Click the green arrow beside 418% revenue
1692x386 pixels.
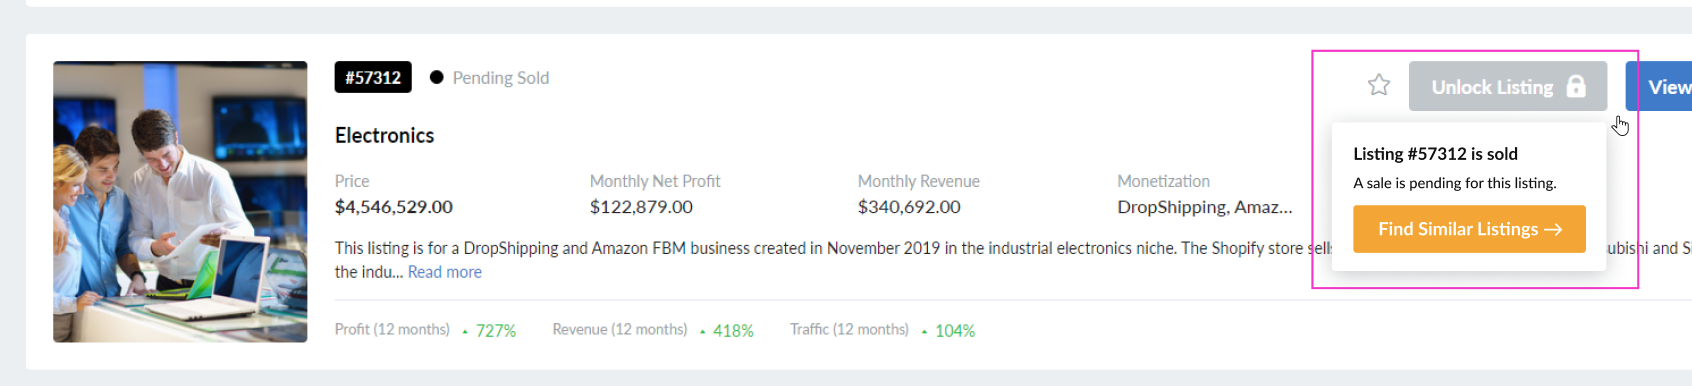pos(703,332)
